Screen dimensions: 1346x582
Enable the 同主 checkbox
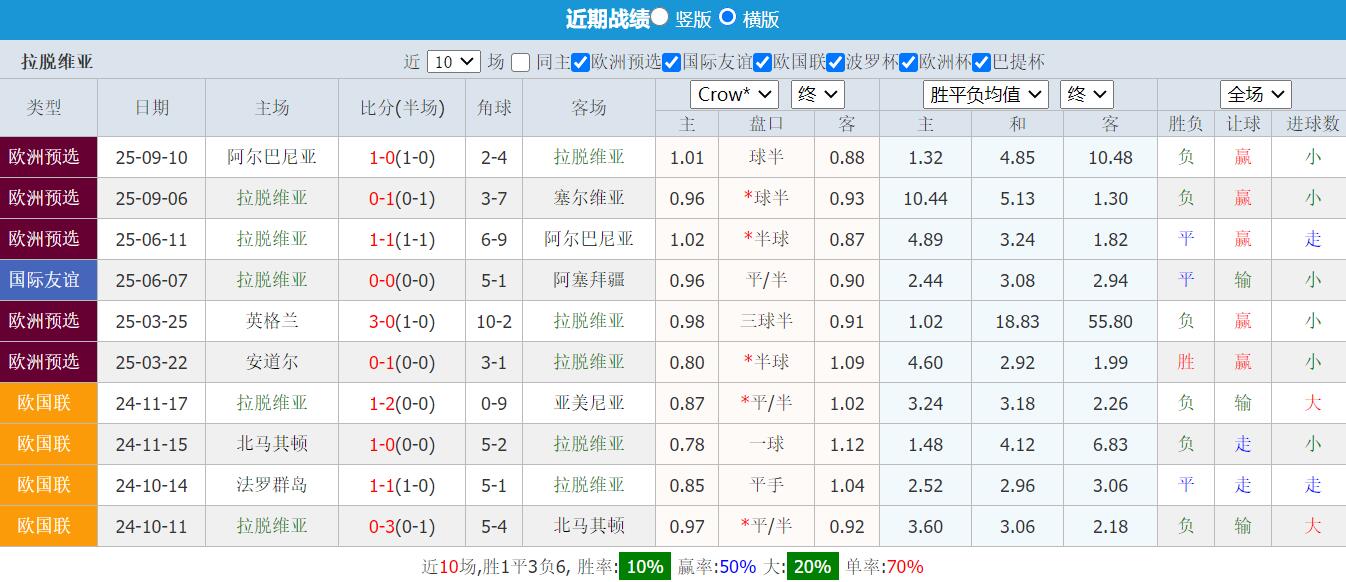tap(519, 61)
